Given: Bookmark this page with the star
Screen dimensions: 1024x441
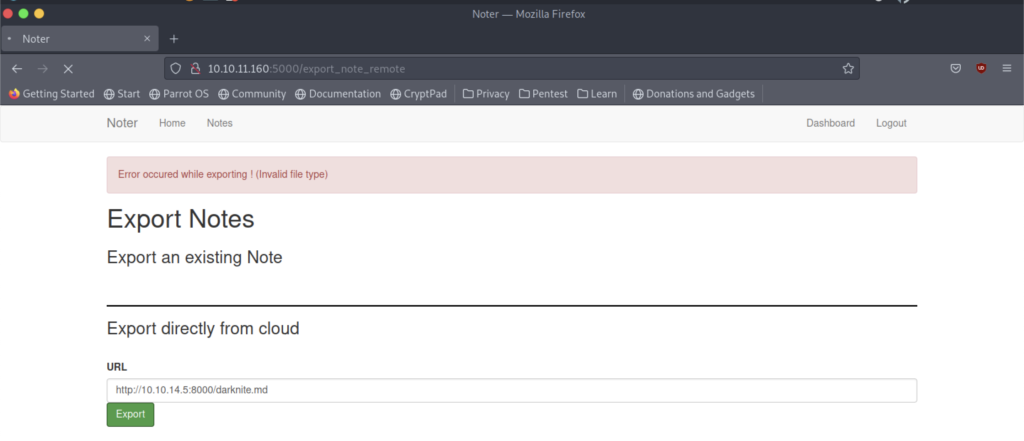Looking at the screenshot, I should (x=848, y=69).
